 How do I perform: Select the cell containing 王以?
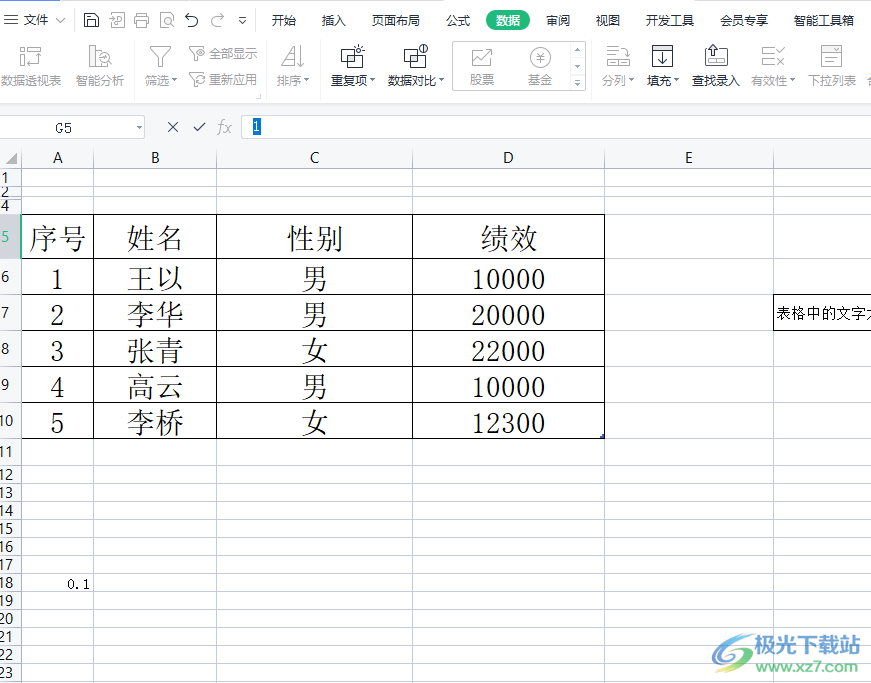pyautogui.click(x=155, y=277)
